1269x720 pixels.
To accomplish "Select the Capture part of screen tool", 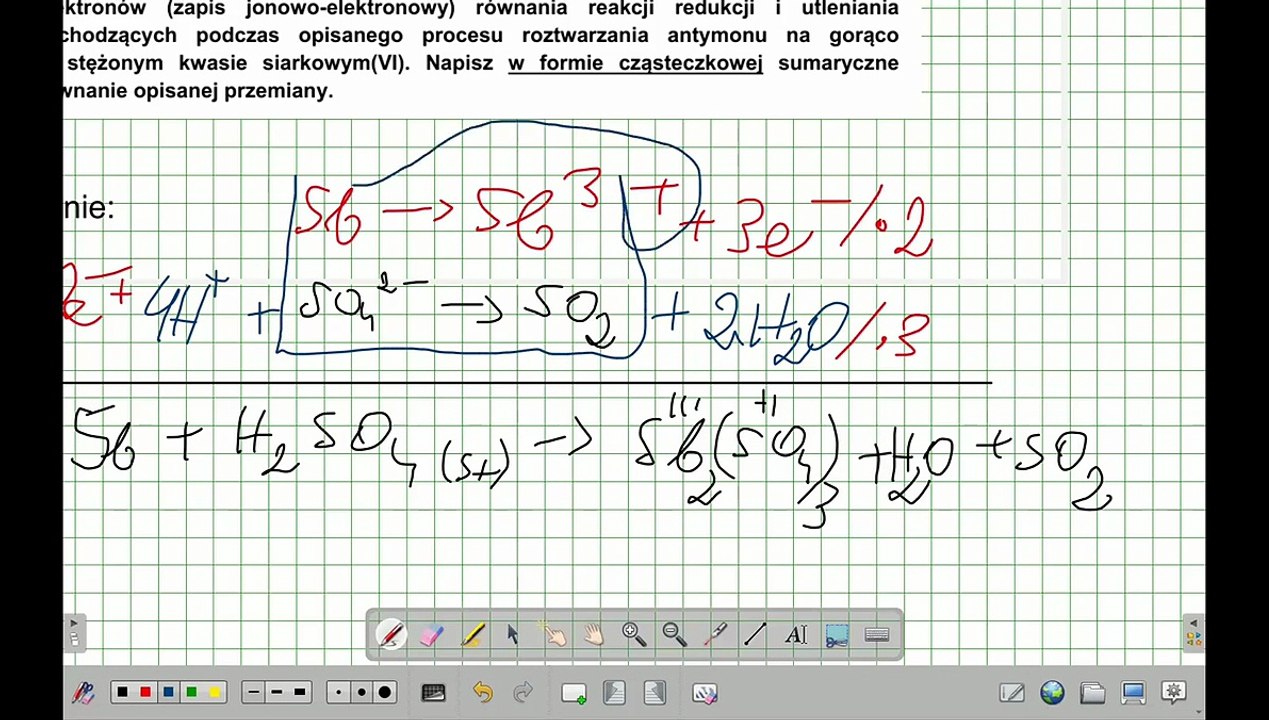I will [x=837, y=634].
